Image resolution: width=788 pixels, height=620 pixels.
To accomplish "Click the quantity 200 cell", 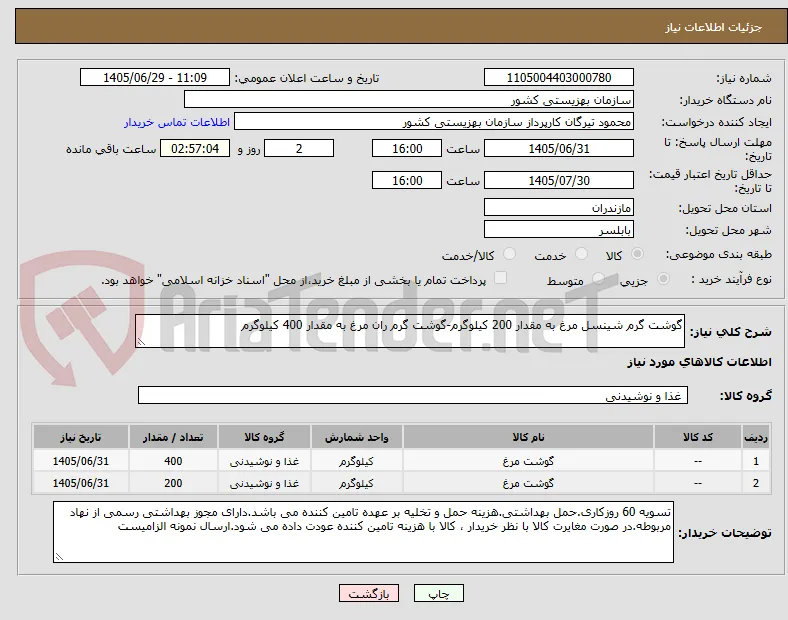I will pyautogui.click(x=173, y=483).
